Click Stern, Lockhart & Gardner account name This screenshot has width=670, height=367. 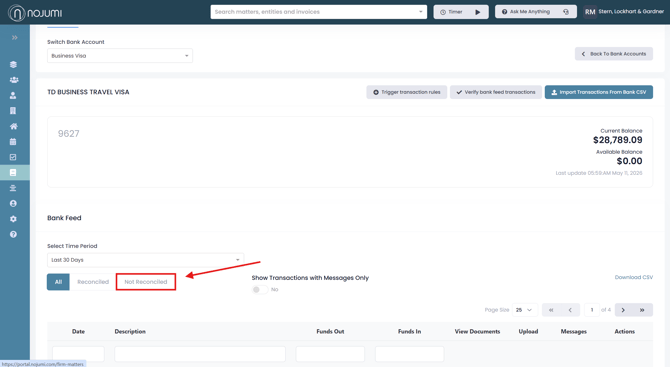pos(631,12)
